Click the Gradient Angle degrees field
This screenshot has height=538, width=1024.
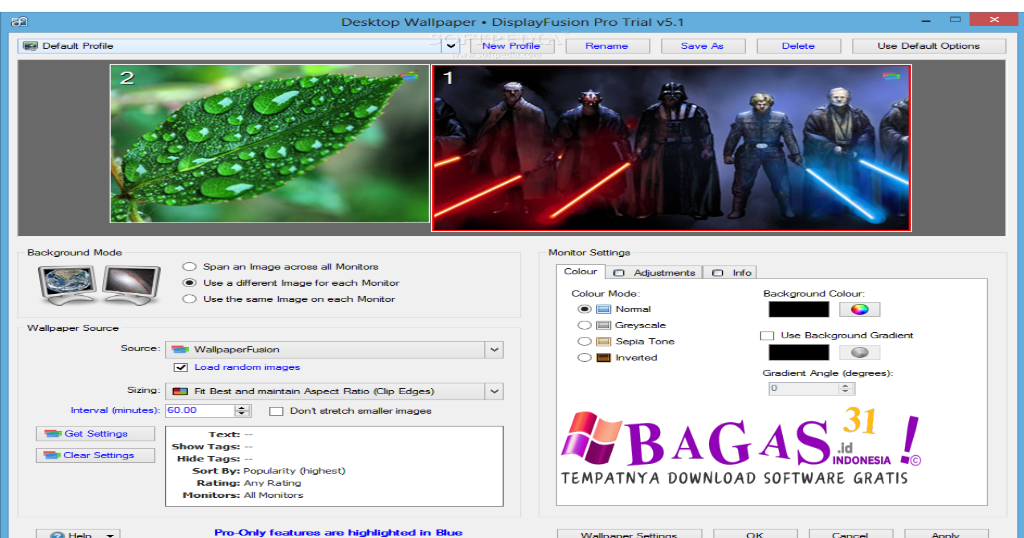(x=803, y=388)
